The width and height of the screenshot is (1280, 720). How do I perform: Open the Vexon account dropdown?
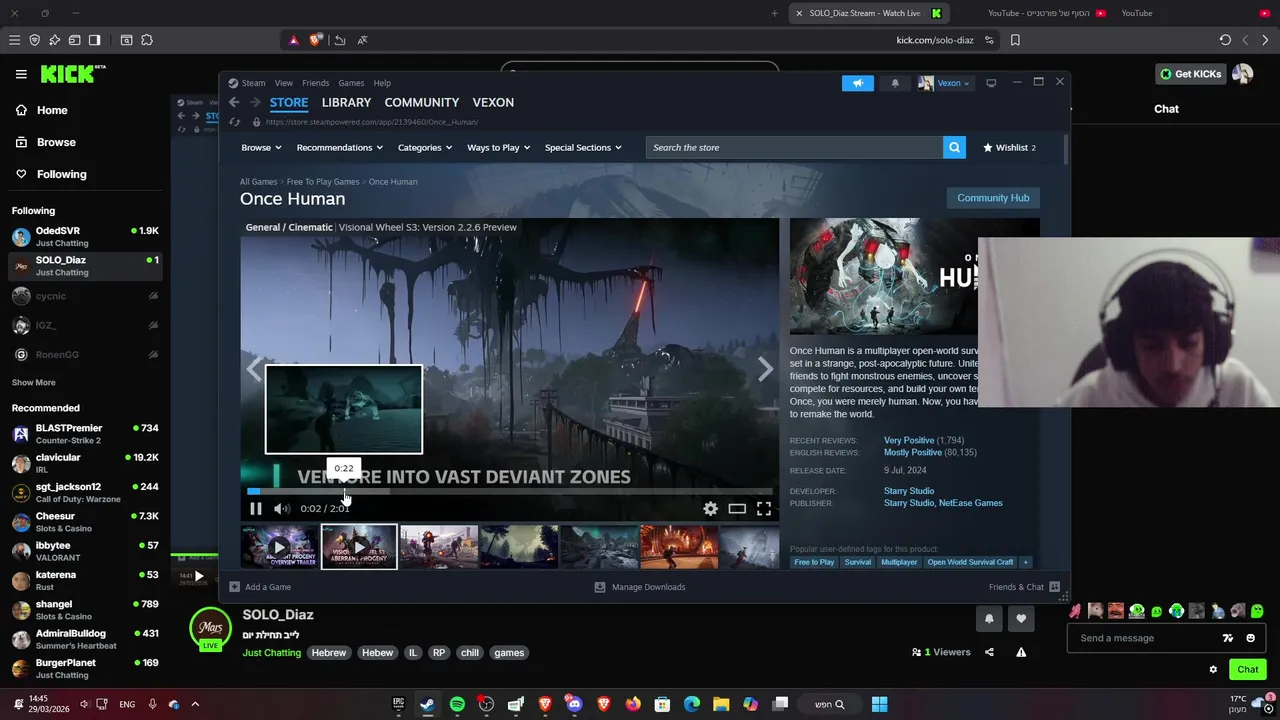pyautogui.click(x=944, y=83)
